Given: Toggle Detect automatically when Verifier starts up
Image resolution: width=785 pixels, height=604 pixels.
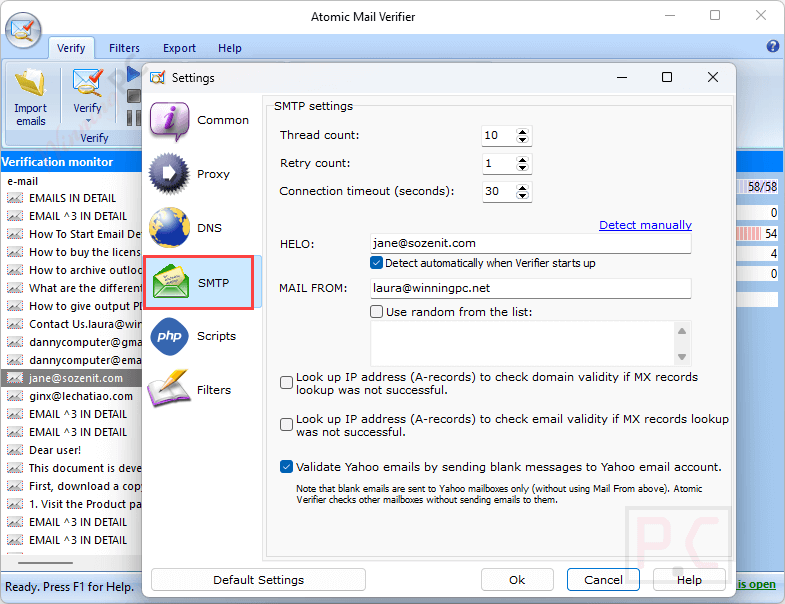Looking at the screenshot, I should [x=376, y=263].
